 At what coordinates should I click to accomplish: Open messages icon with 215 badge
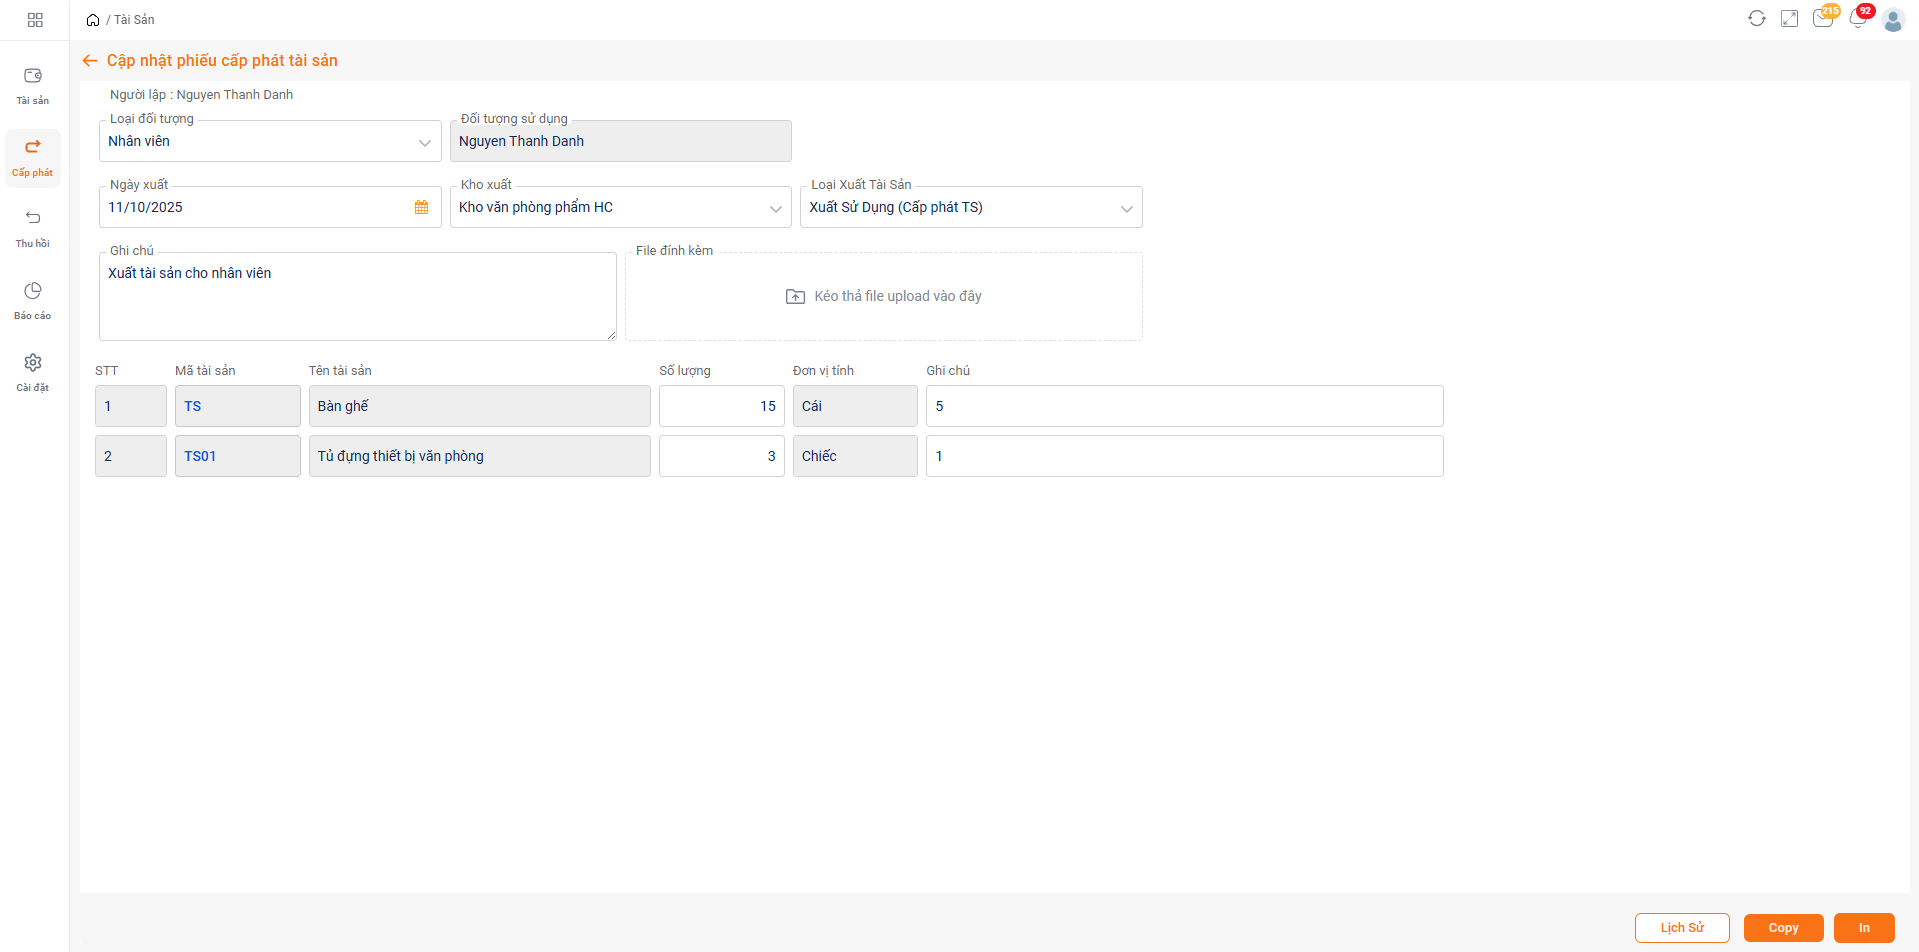pos(1822,19)
